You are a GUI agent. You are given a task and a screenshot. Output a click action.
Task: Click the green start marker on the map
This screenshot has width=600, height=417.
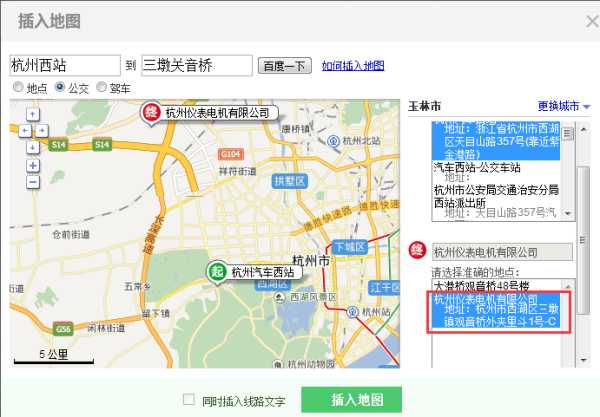pyautogui.click(x=217, y=273)
